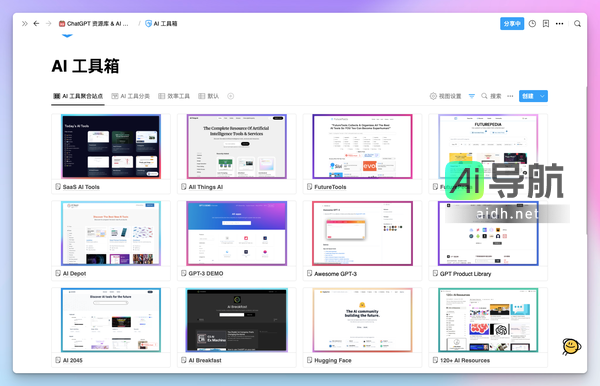The width and height of the screenshot is (600, 386).
Task: Open 120+ AI Resources card thumbnail
Action: pyautogui.click(x=488, y=320)
